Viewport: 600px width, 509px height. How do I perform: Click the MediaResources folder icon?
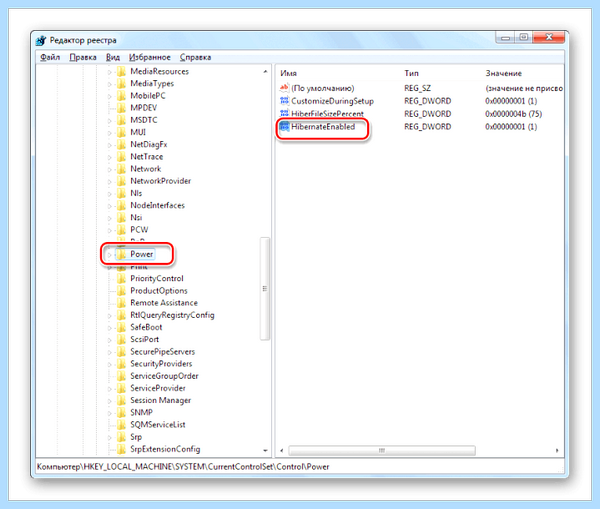[x=121, y=72]
